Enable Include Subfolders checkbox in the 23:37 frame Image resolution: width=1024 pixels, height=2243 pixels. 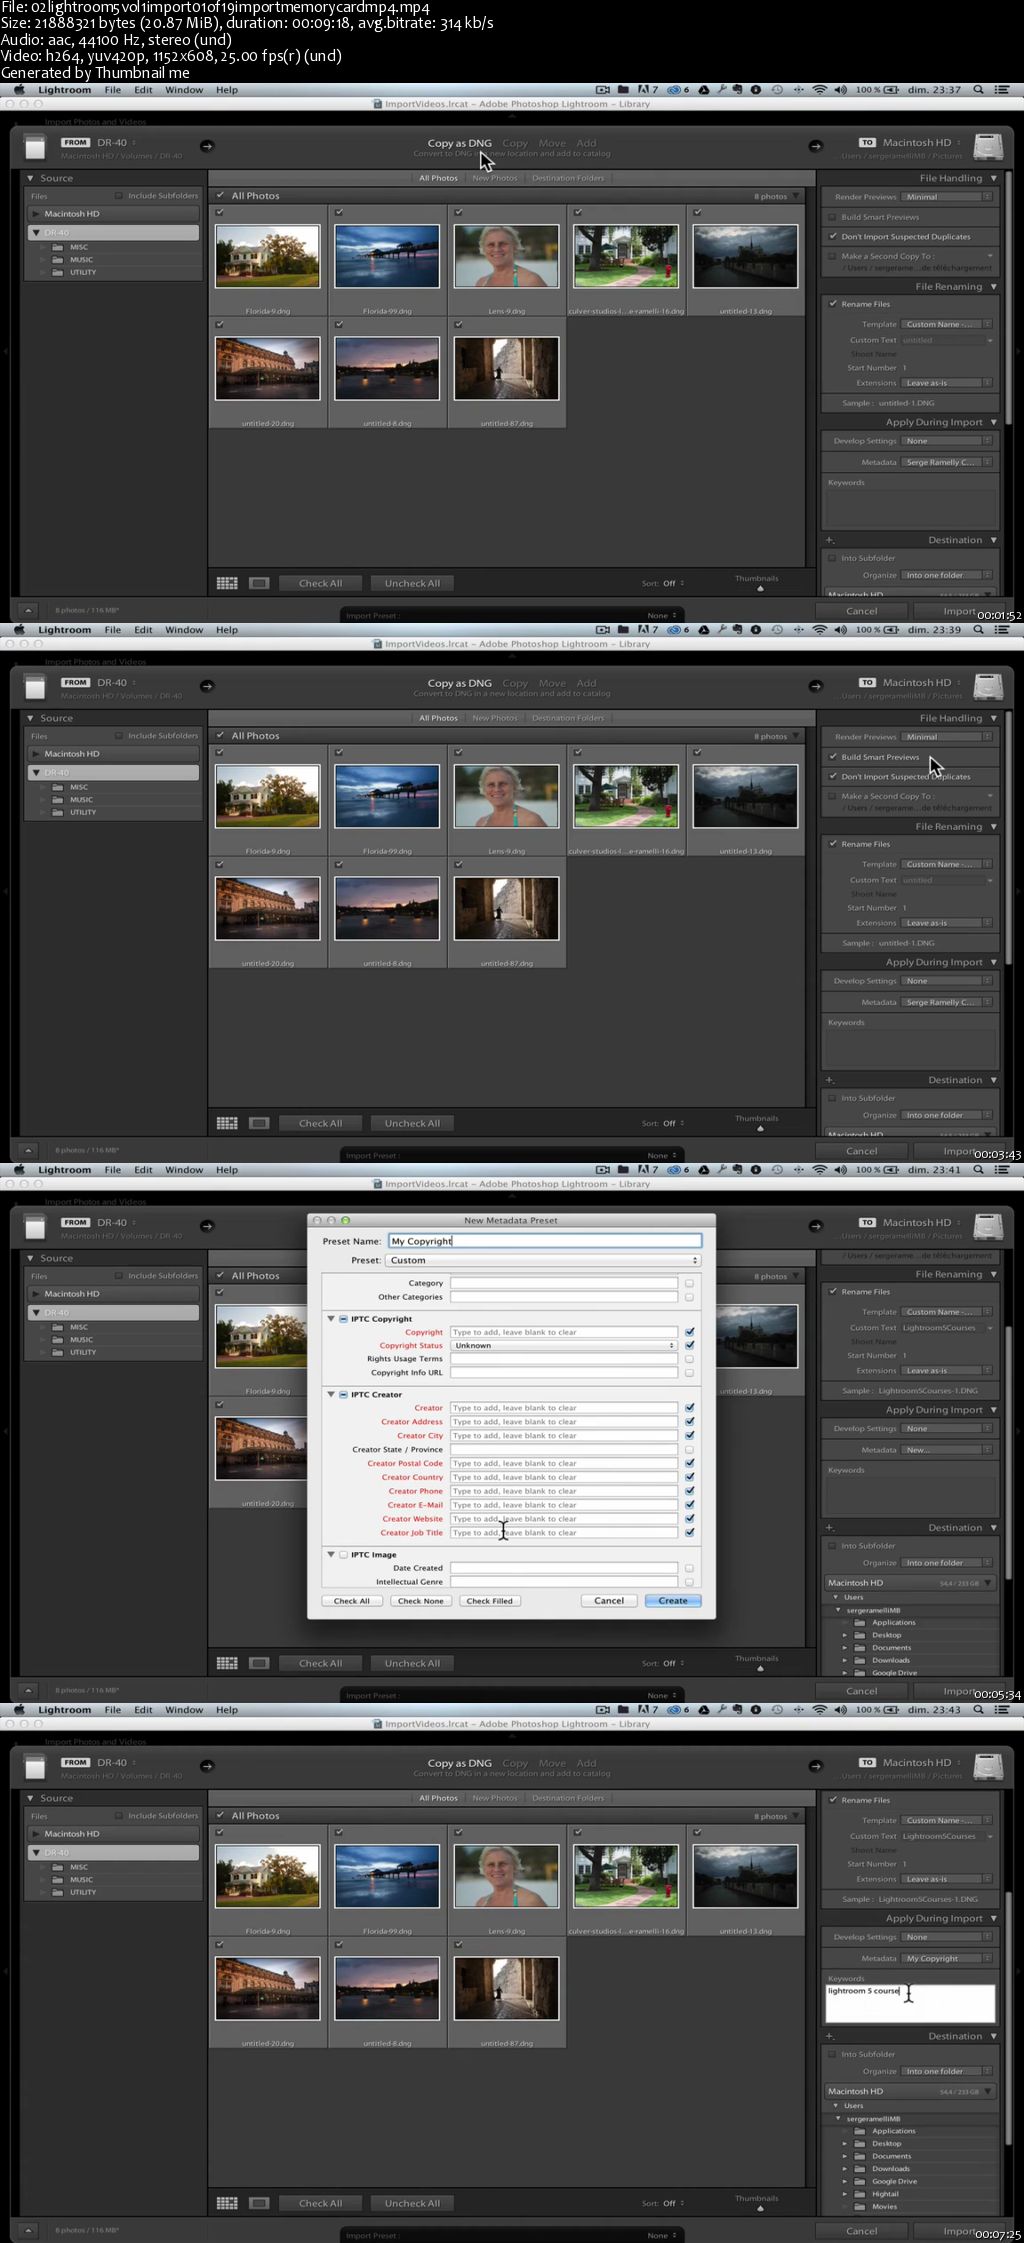(119, 196)
